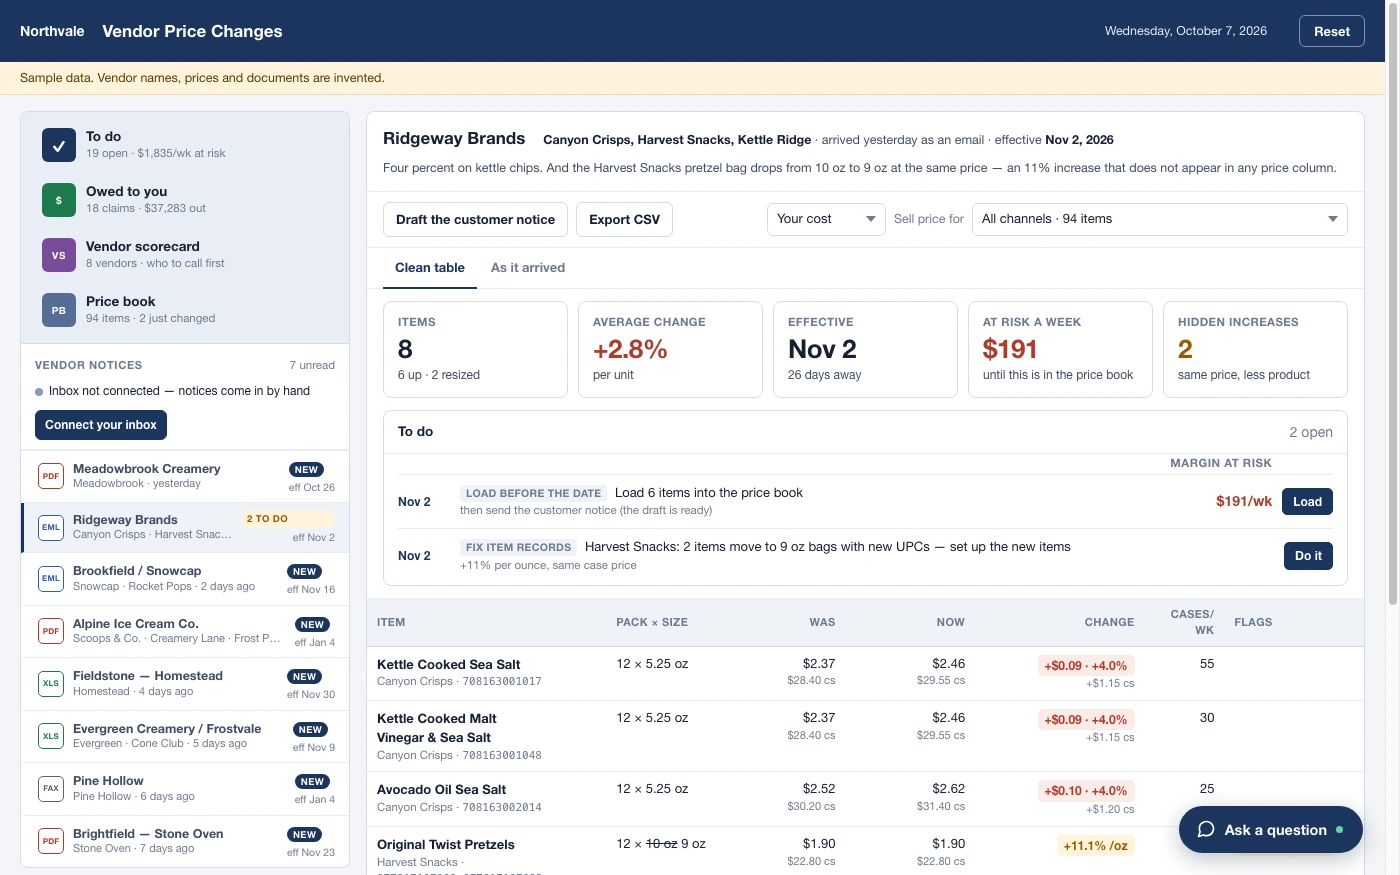Viewport: 1400px width, 875px height.
Task: Click the Northvale brand name
Action: tap(52, 31)
